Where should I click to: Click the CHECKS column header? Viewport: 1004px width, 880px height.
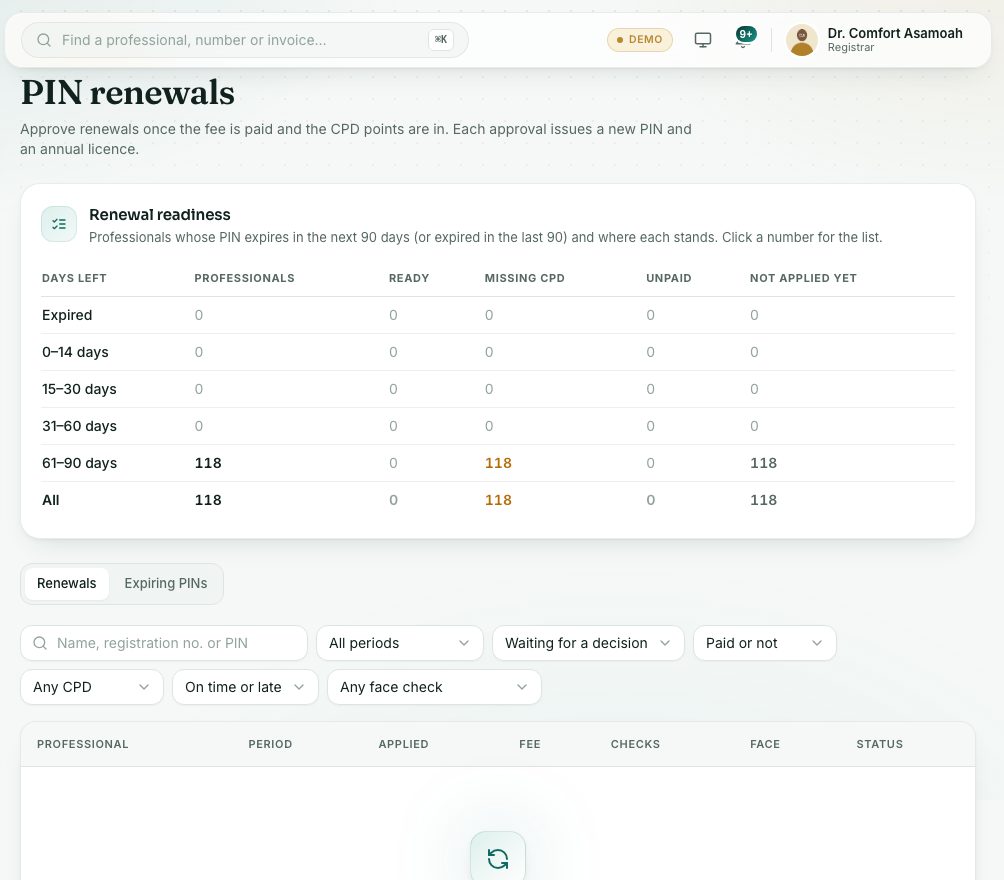pyautogui.click(x=635, y=744)
